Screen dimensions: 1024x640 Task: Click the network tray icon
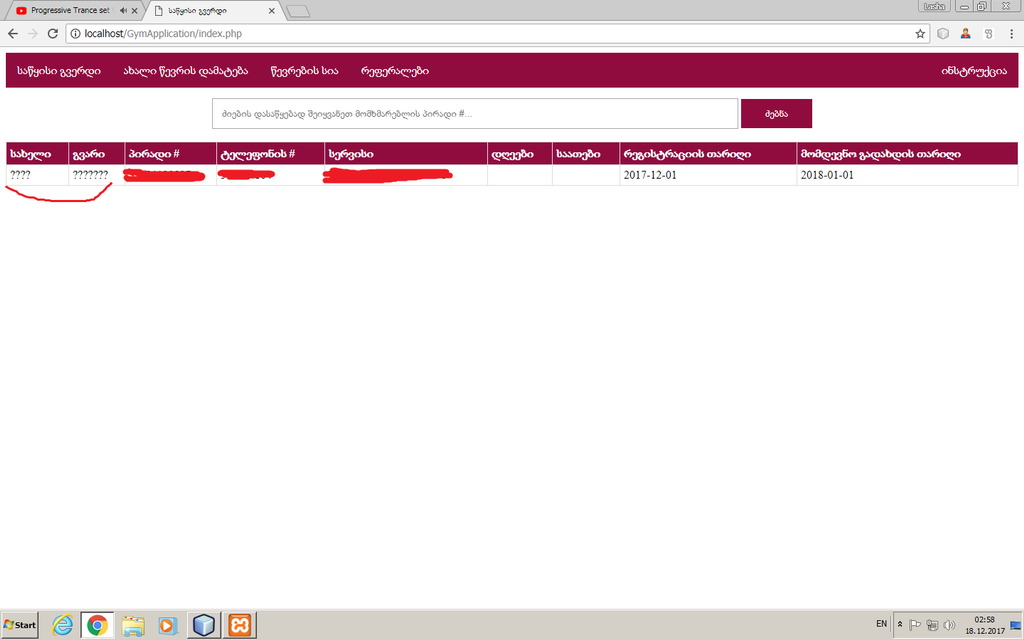[x=933, y=625]
